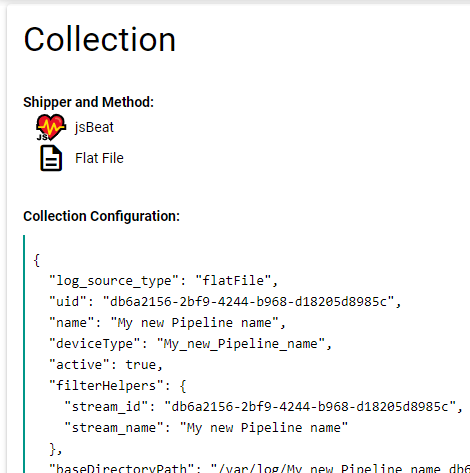
Task: Click the Shipper and Method heading
Action: click(x=88, y=102)
